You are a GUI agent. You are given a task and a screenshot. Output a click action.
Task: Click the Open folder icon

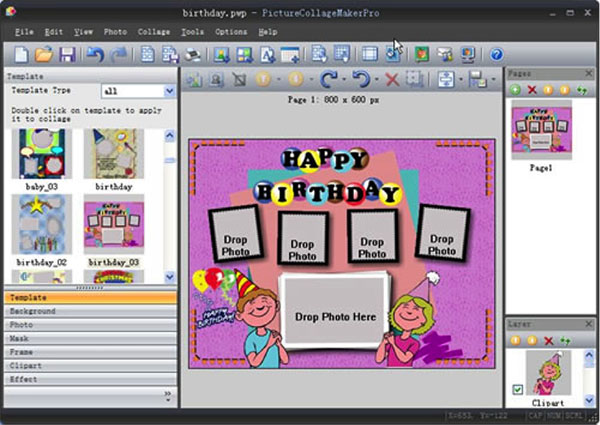pos(44,54)
